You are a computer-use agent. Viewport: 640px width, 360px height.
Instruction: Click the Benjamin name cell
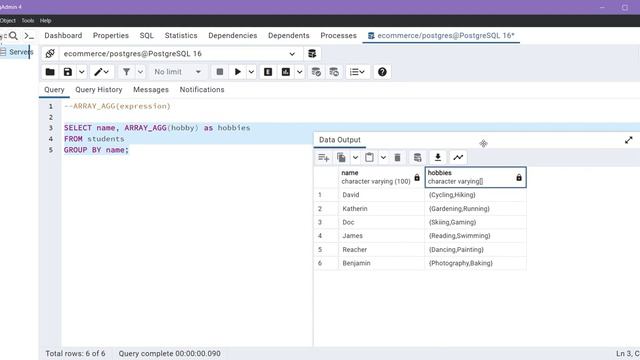[382, 263]
